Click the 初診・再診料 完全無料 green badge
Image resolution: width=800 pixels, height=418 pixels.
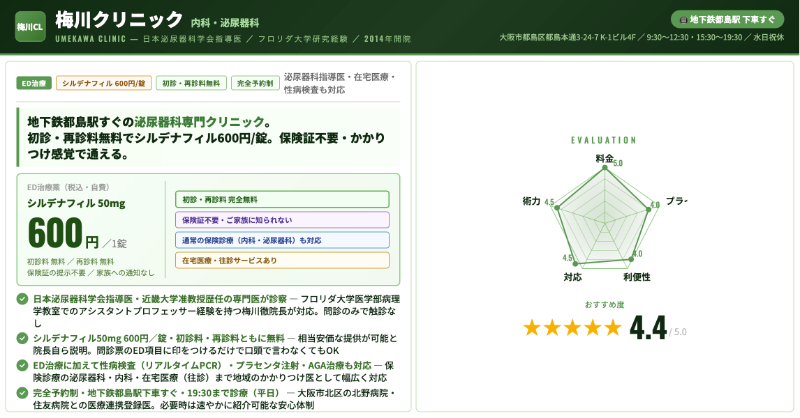[268, 200]
